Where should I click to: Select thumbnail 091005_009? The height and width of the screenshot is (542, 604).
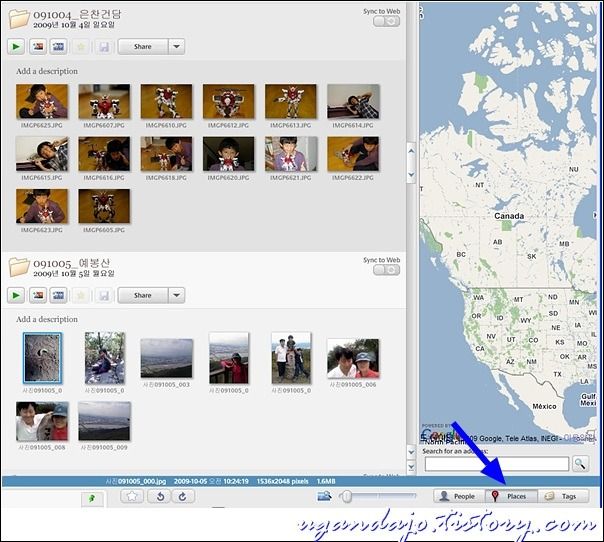(104, 421)
